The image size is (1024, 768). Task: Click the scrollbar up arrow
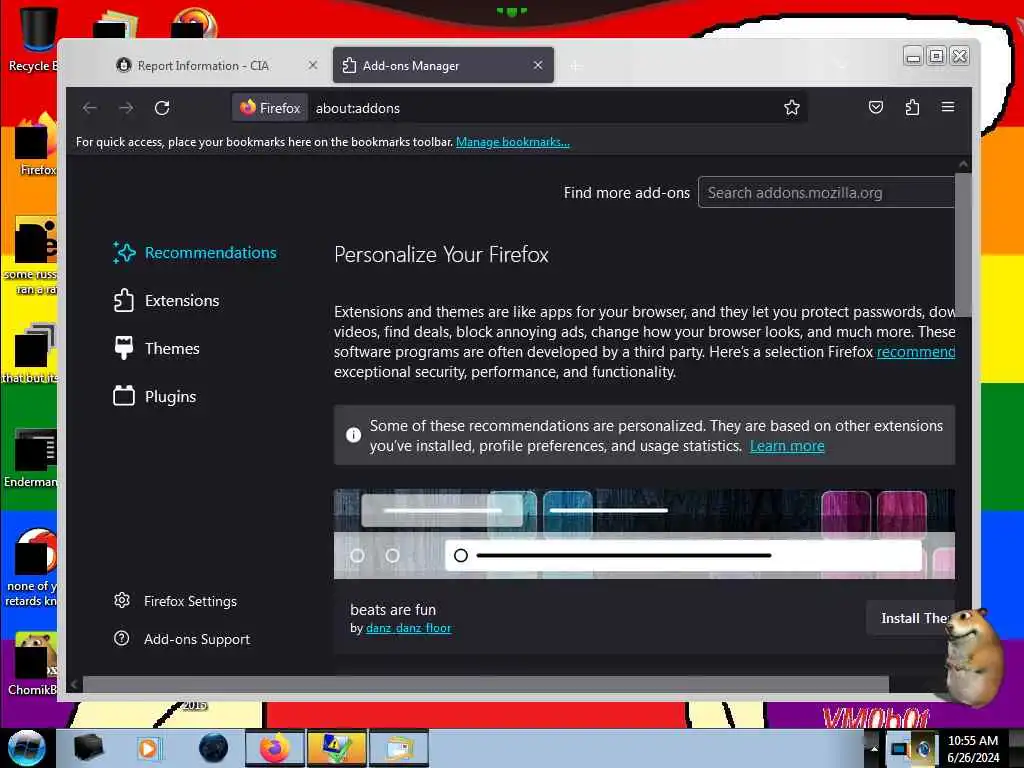pyautogui.click(x=963, y=165)
